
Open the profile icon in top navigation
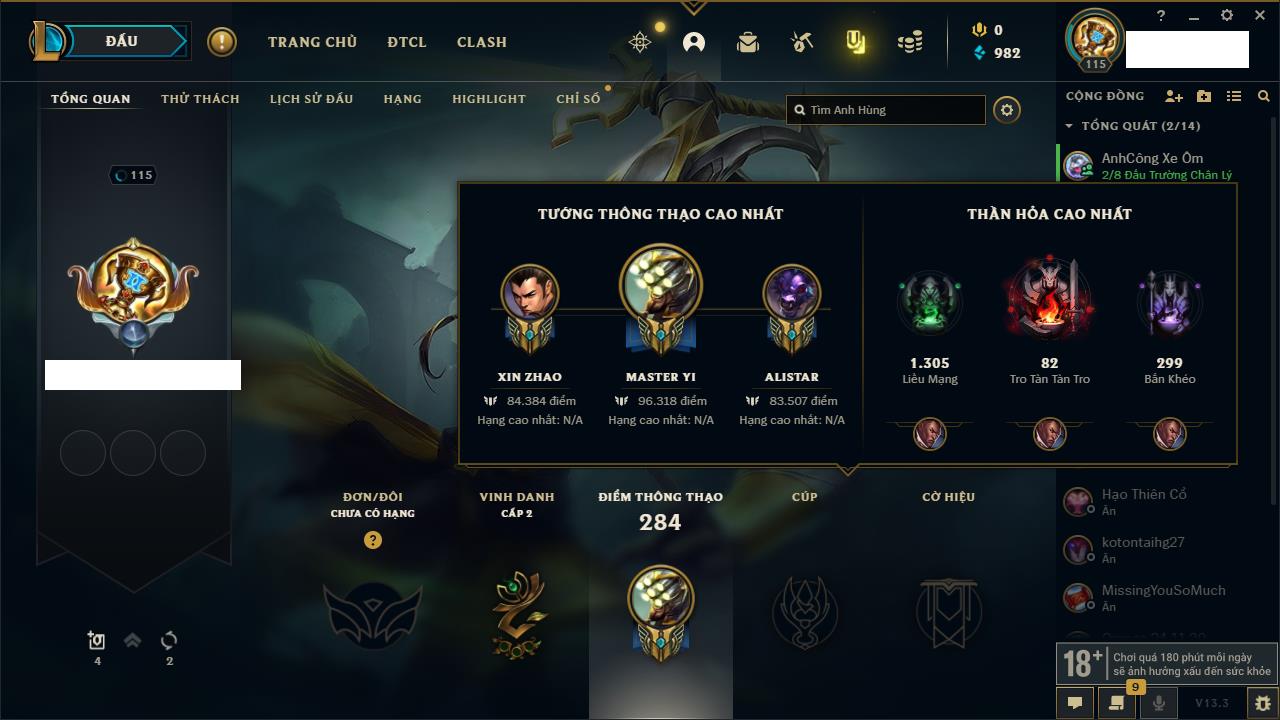(694, 42)
